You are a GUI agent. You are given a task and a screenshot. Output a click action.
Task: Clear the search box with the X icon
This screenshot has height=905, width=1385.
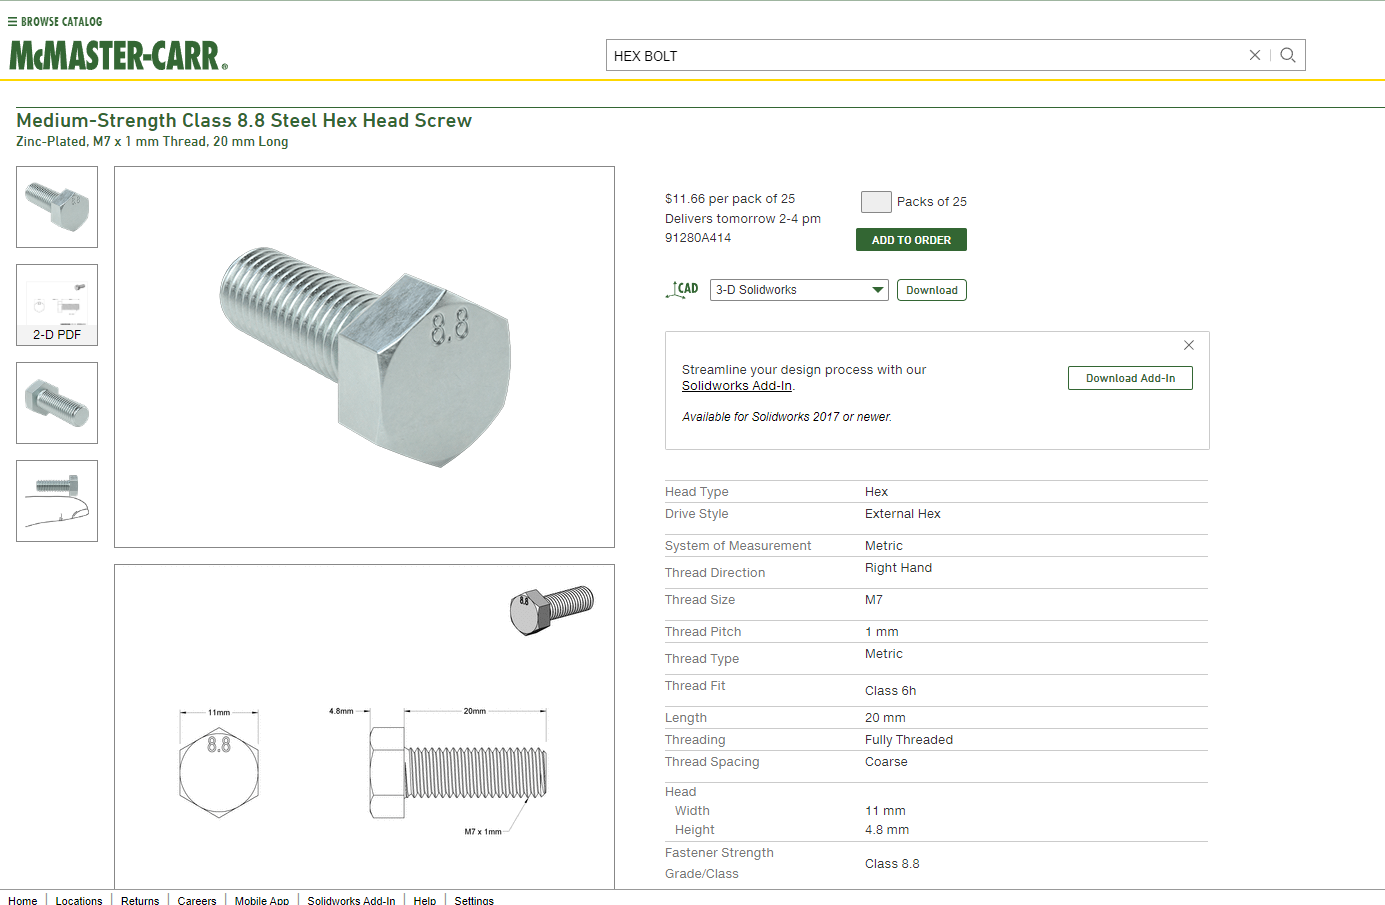tap(1254, 55)
